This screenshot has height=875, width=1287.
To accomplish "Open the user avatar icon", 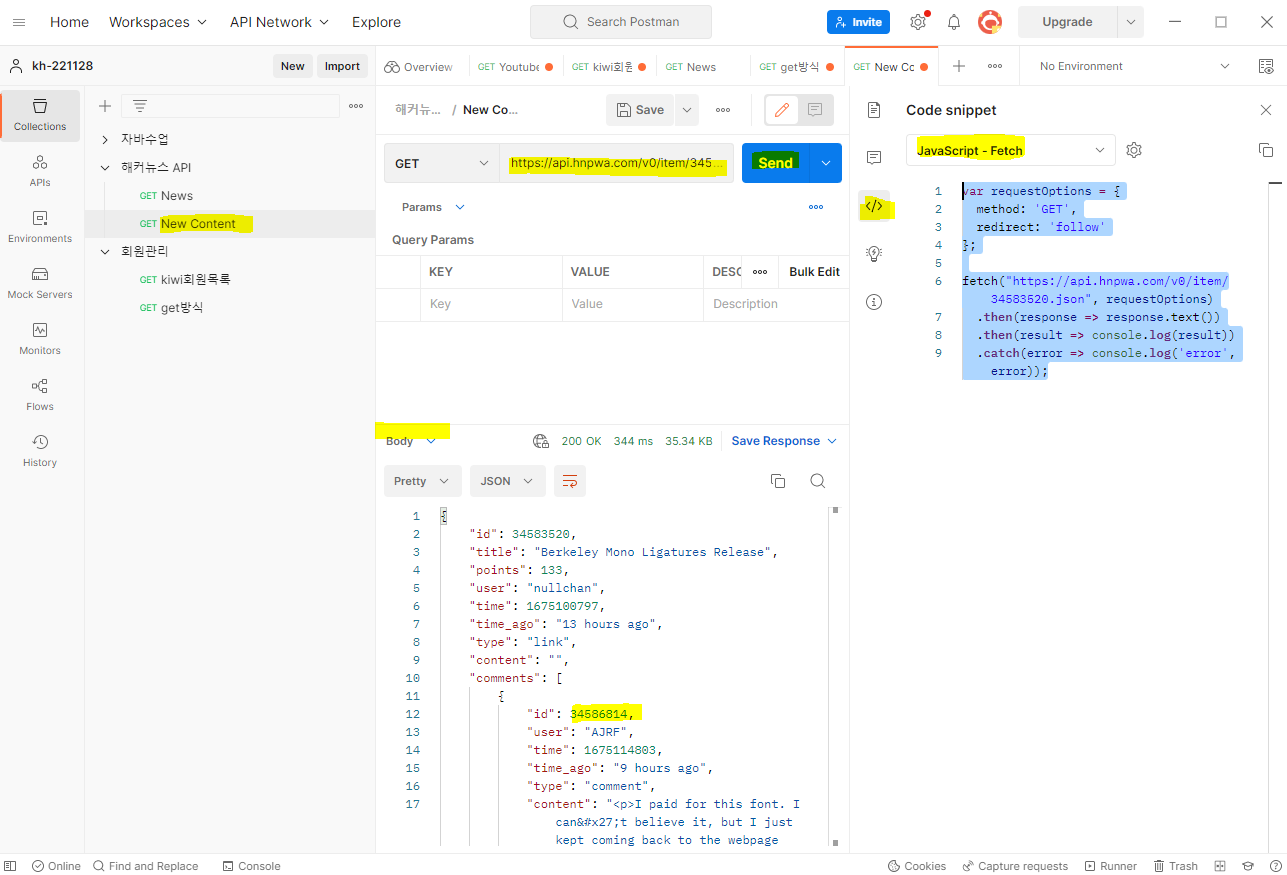I will pyautogui.click(x=990, y=21).
